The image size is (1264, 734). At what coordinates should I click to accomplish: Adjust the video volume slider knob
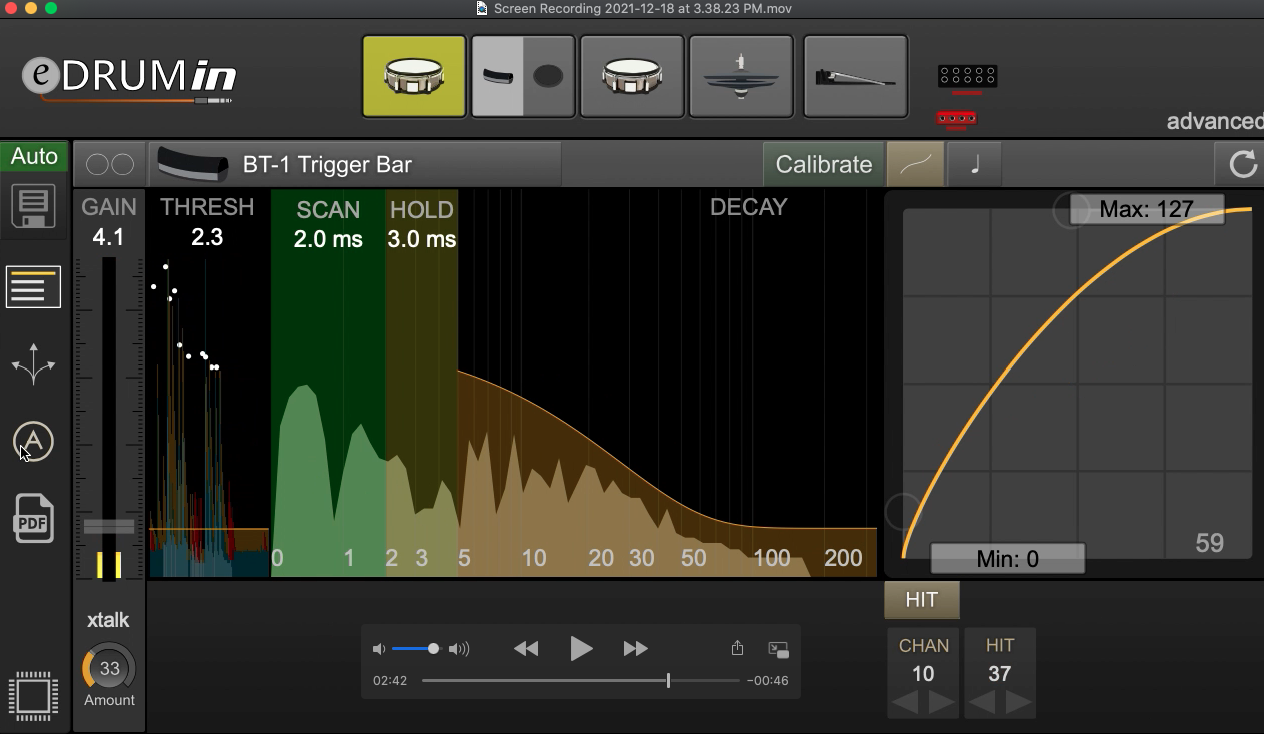point(433,649)
